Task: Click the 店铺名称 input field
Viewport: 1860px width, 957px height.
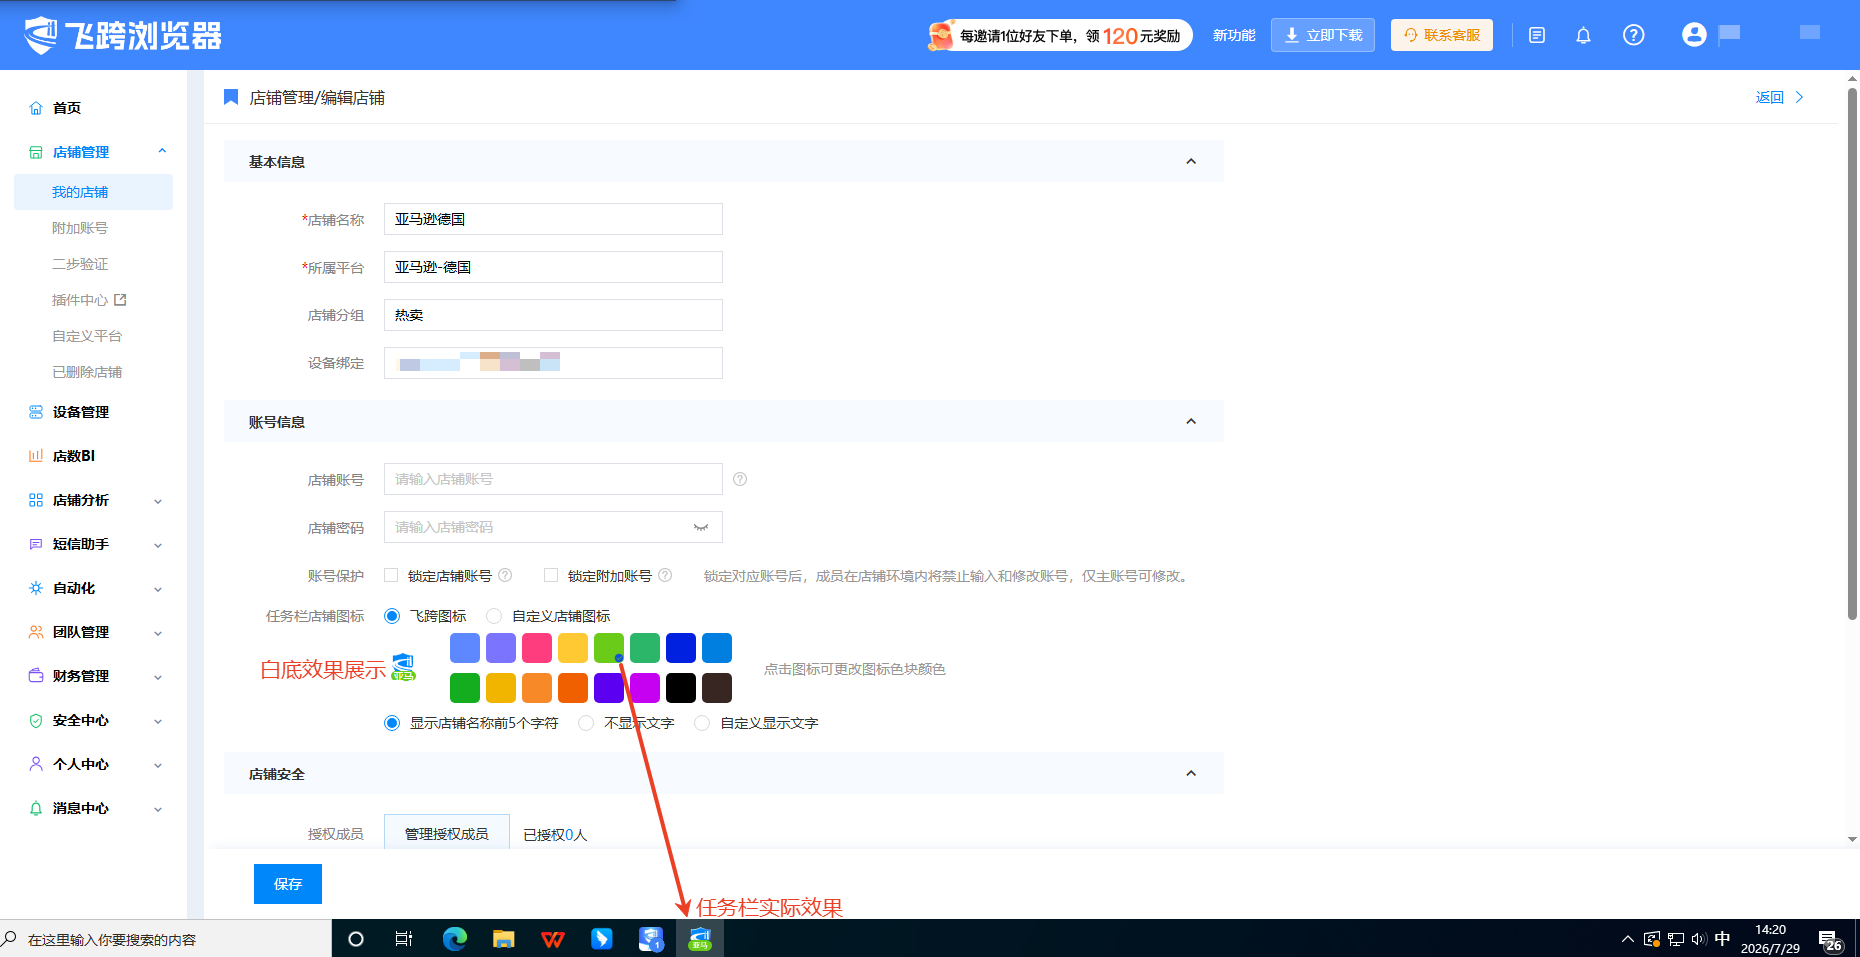Action: point(553,219)
